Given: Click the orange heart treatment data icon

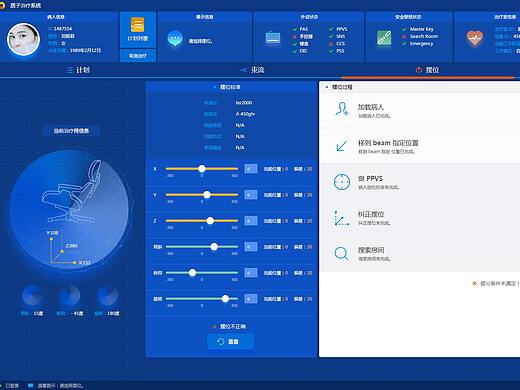Looking at the screenshot, I should [475, 39].
